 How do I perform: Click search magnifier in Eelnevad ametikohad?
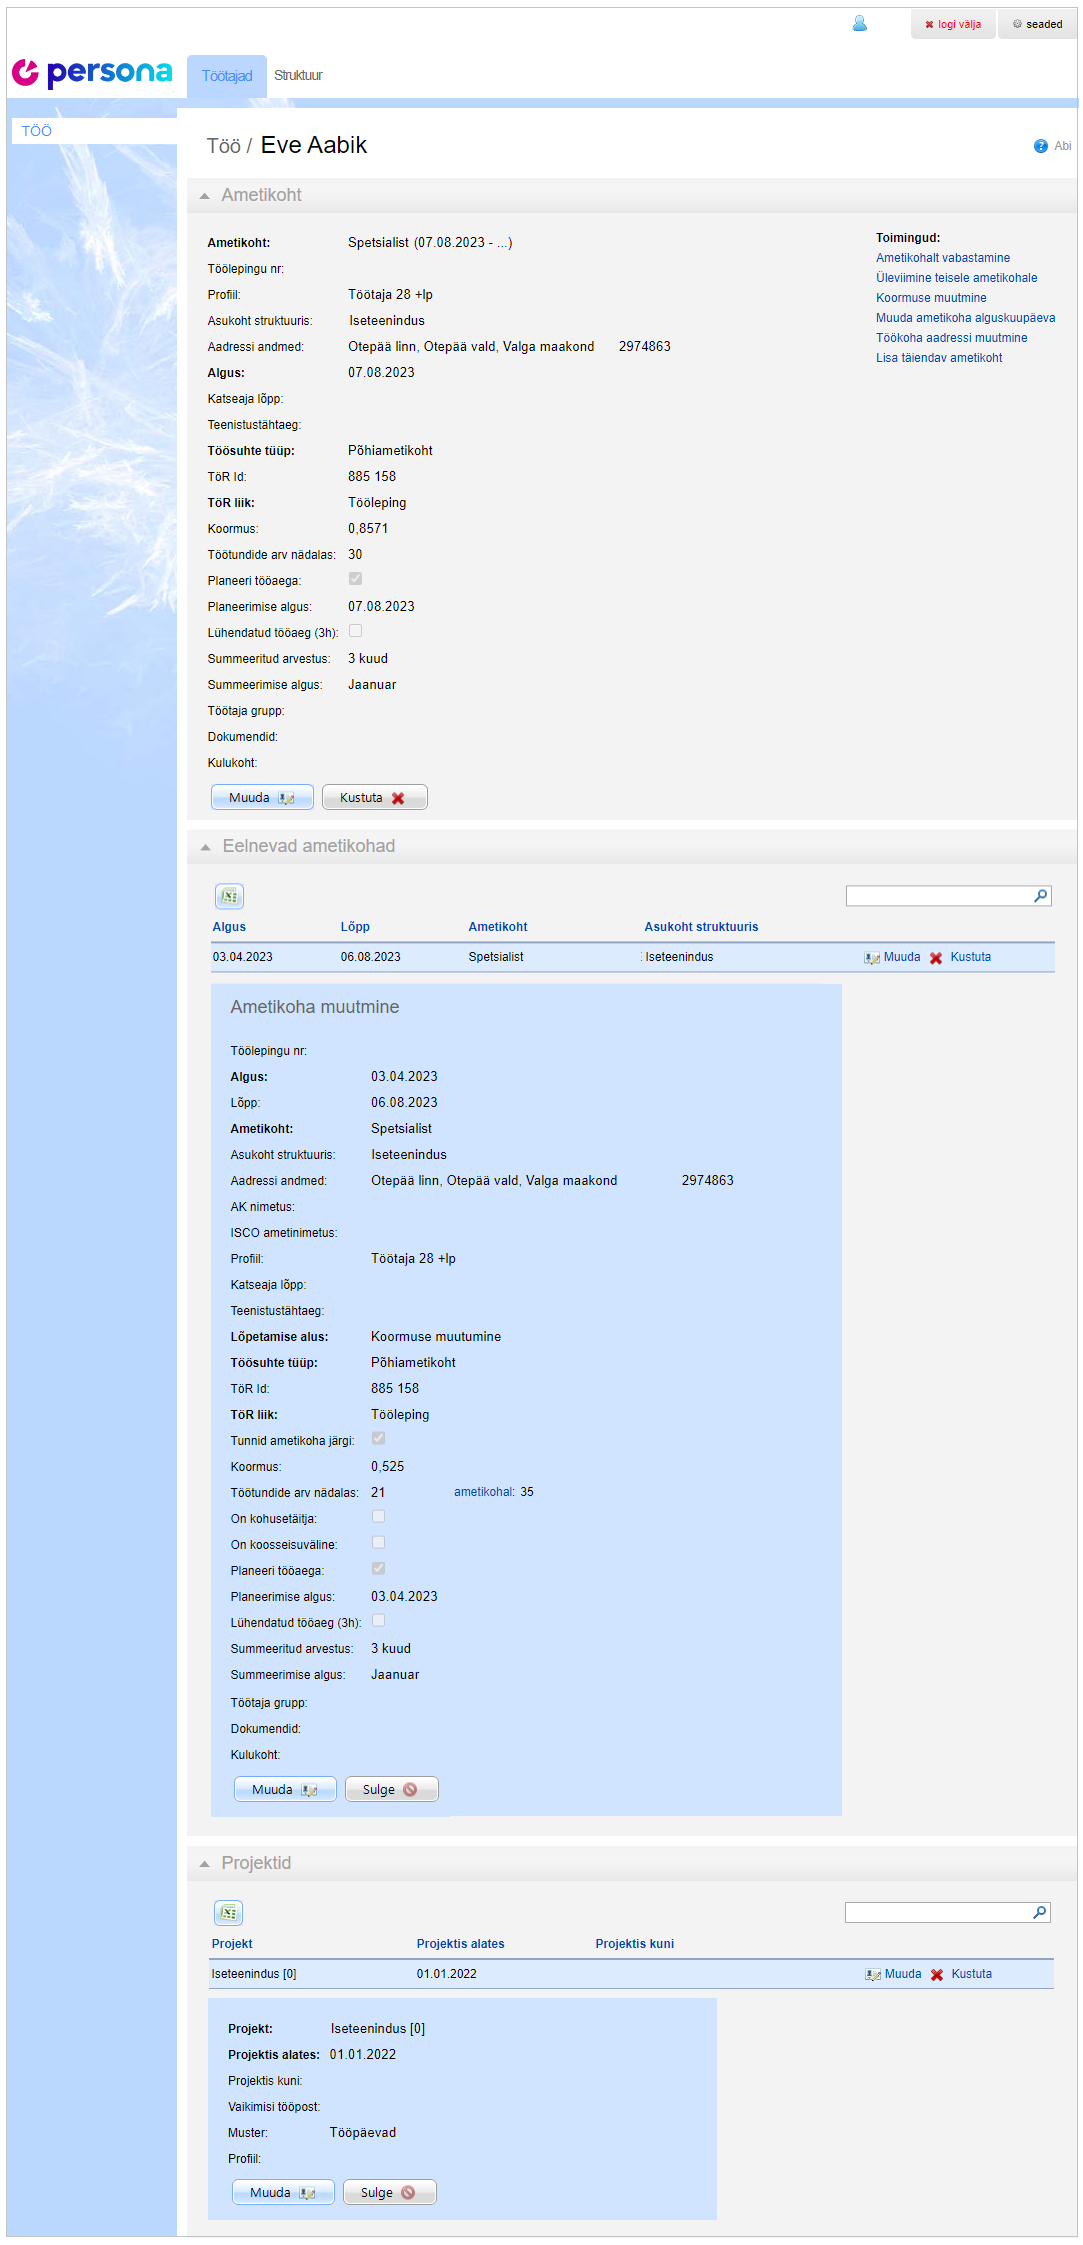pos(1040,896)
